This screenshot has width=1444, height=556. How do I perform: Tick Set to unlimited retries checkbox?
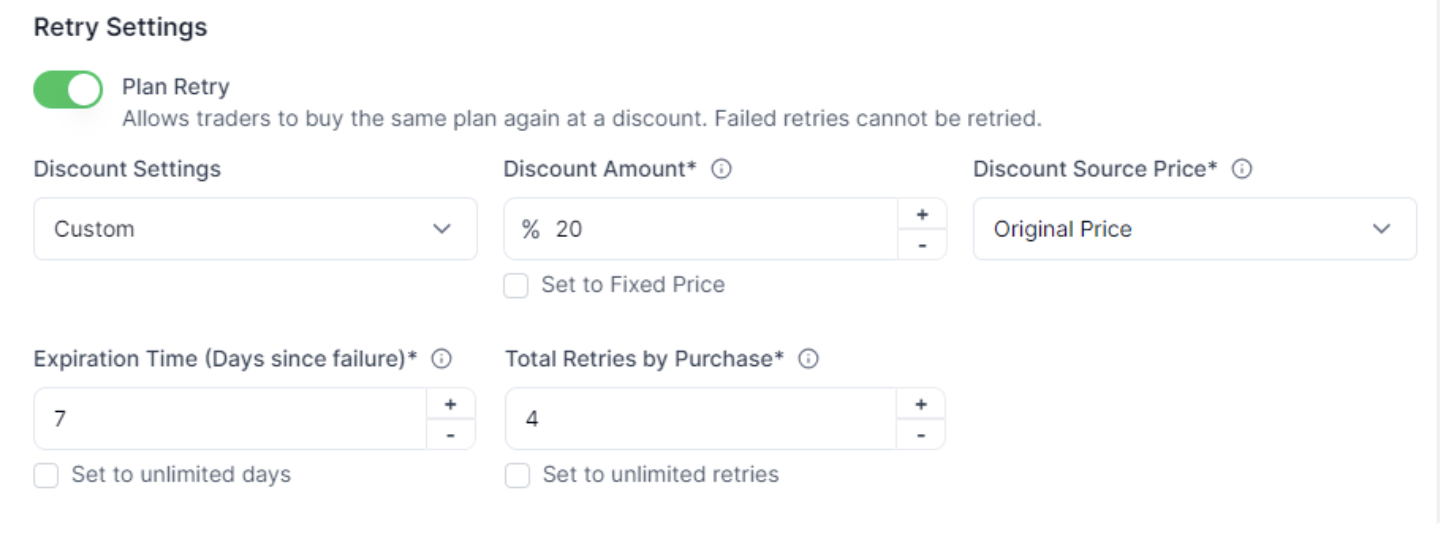click(x=517, y=475)
